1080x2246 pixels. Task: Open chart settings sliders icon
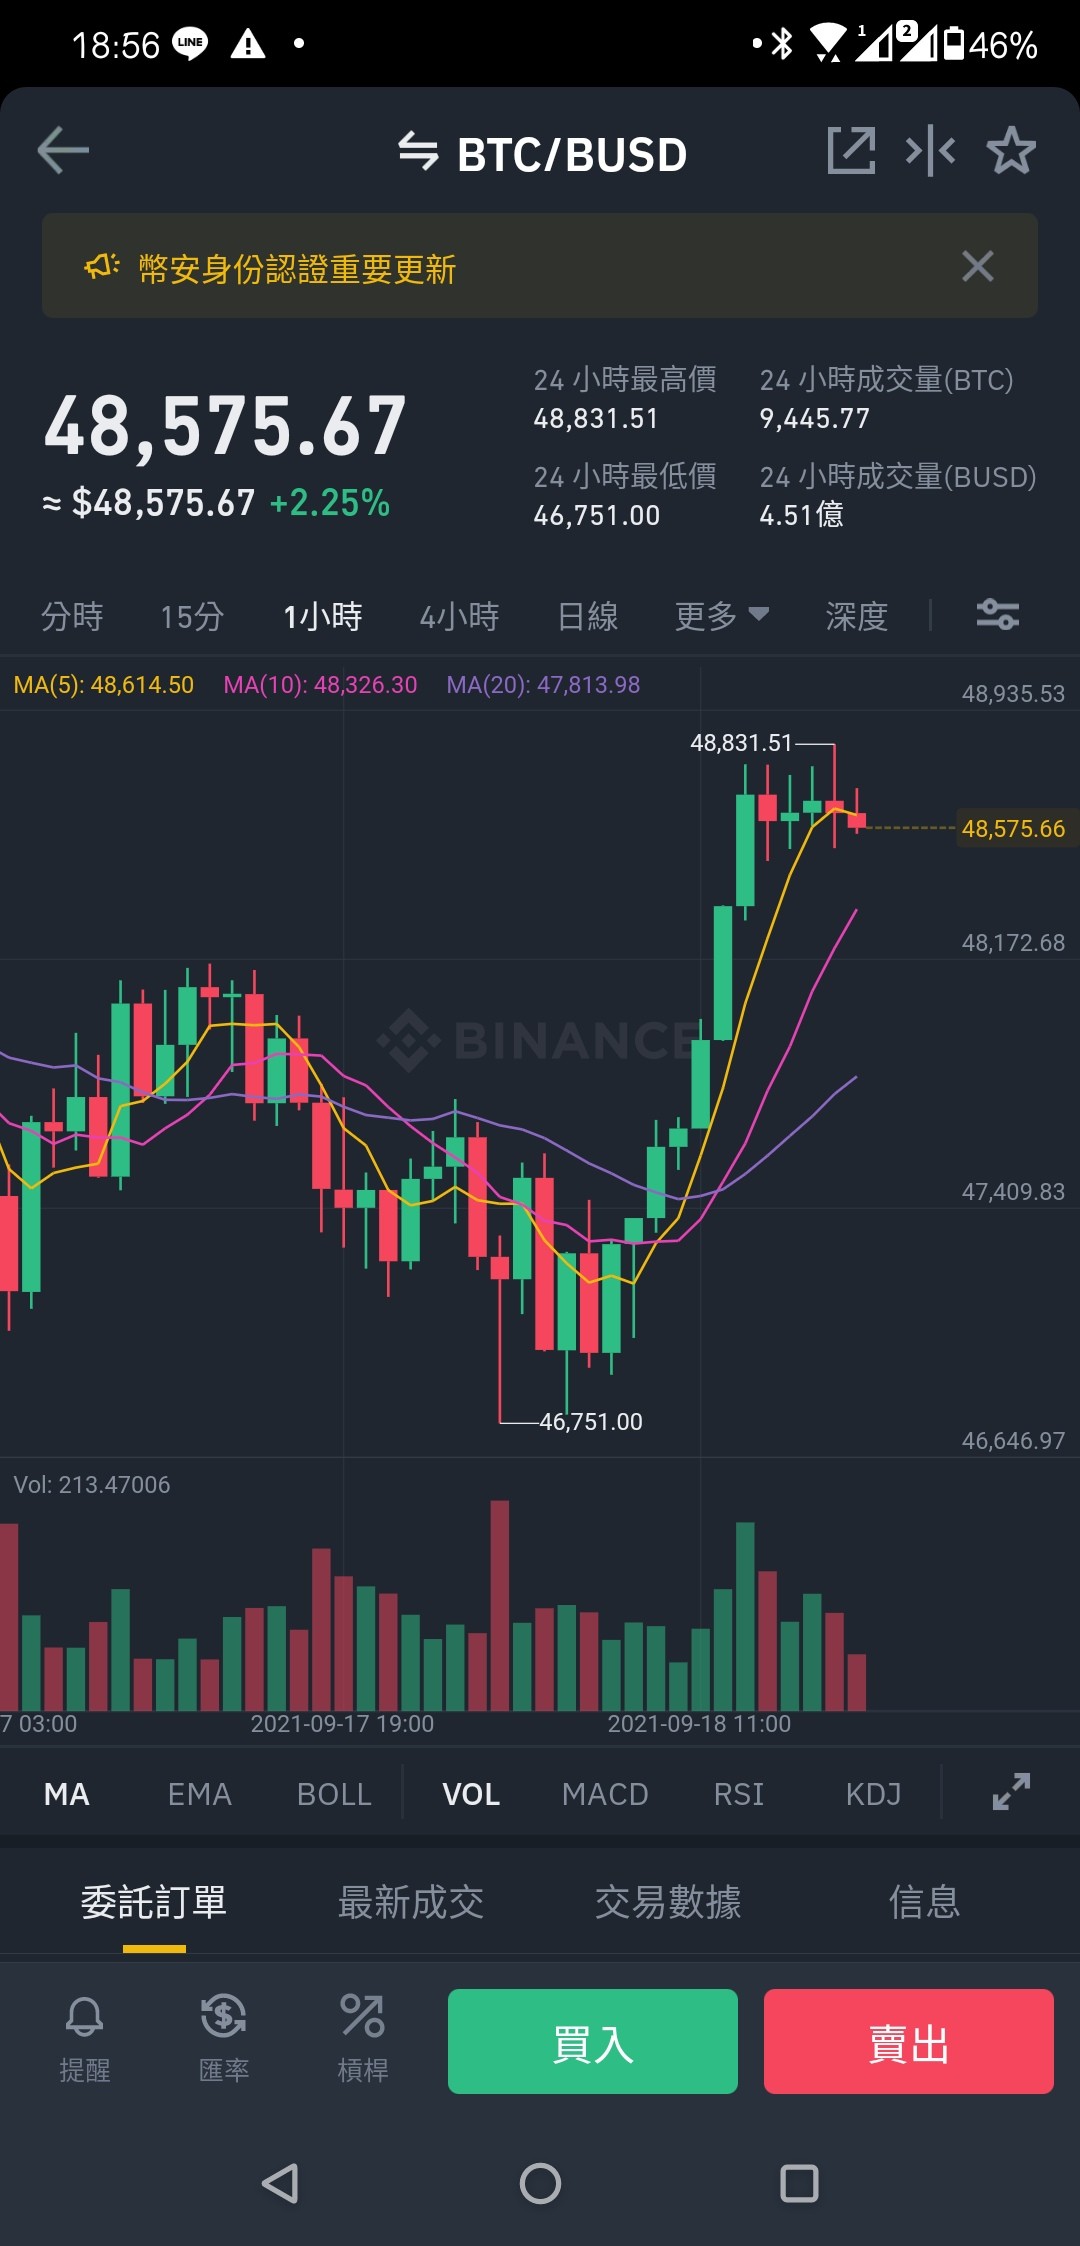coord(997,614)
